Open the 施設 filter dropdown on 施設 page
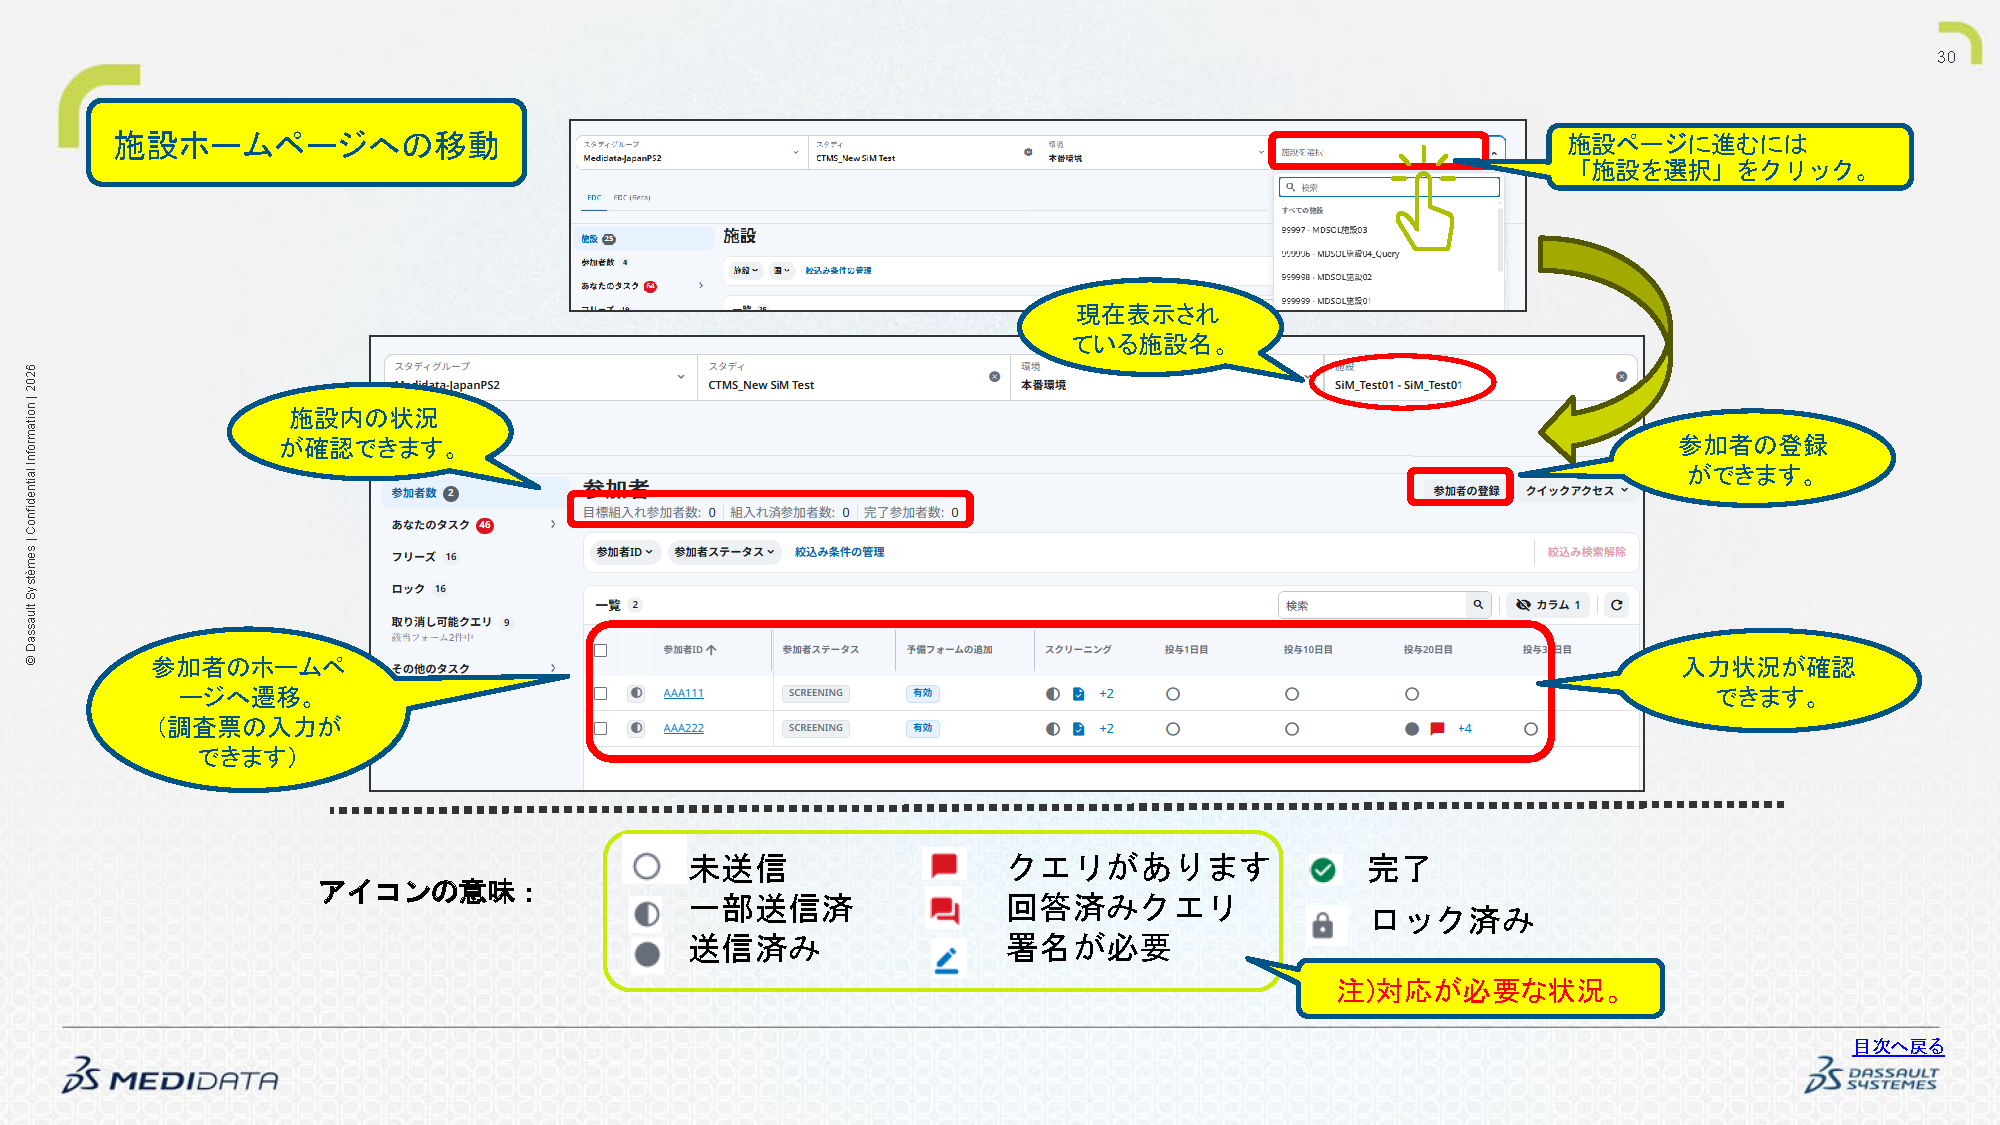Viewport: 2000px width, 1125px height. pyautogui.click(x=746, y=270)
